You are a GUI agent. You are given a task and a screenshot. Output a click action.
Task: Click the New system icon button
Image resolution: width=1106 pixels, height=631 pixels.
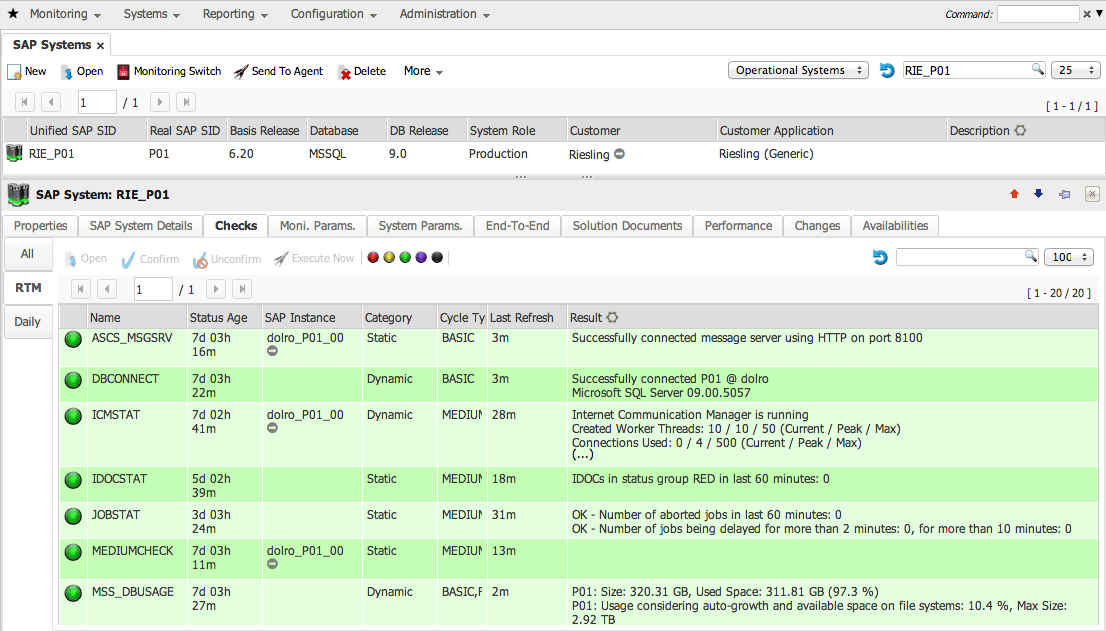click(27, 71)
